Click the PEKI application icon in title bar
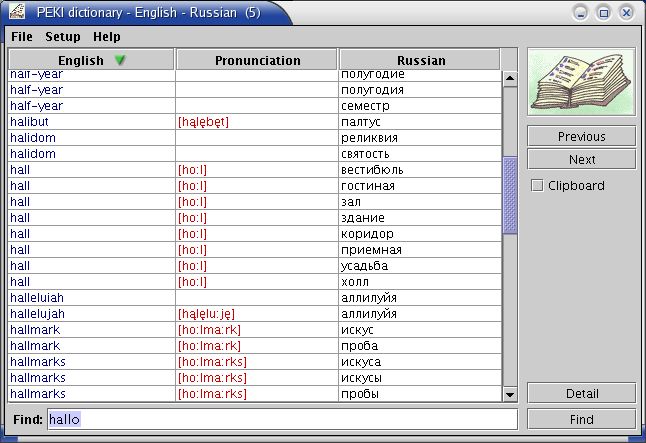 click(16, 13)
